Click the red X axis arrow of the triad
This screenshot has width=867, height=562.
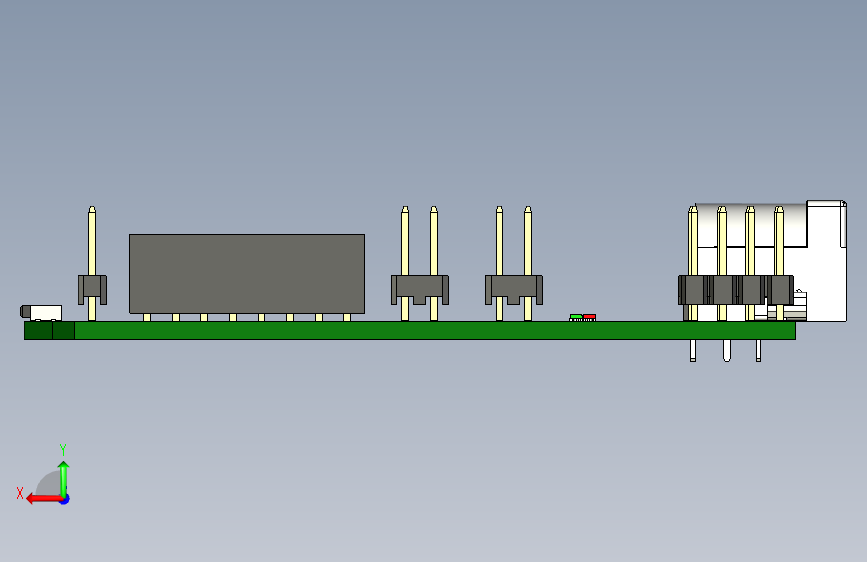tap(43, 499)
